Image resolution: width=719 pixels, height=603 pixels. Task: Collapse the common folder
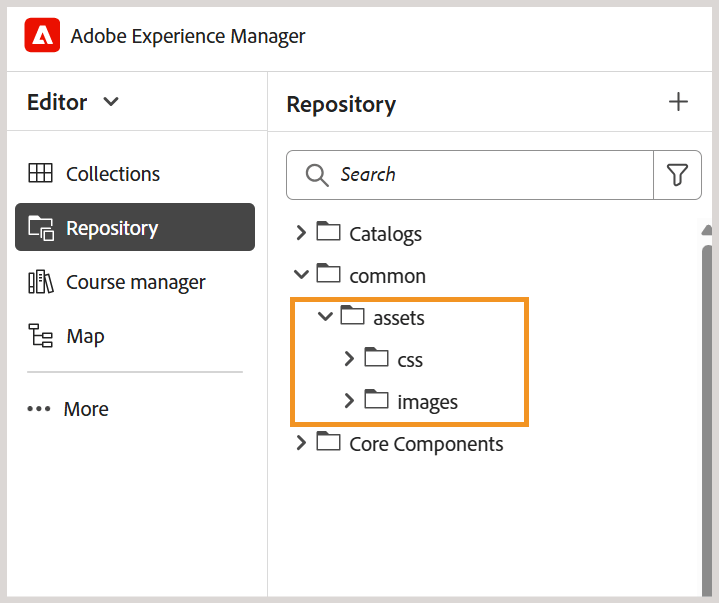pos(301,275)
